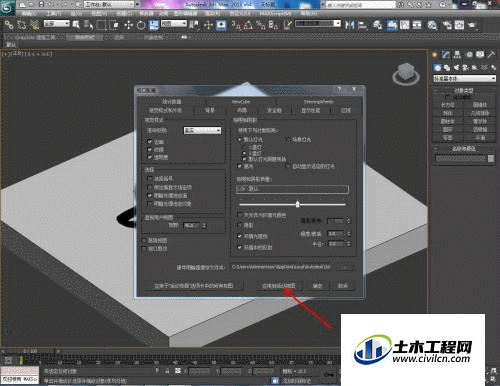Open the Select by Name tool
Viewport: 500px width, 386px height.
coord(88,25)
